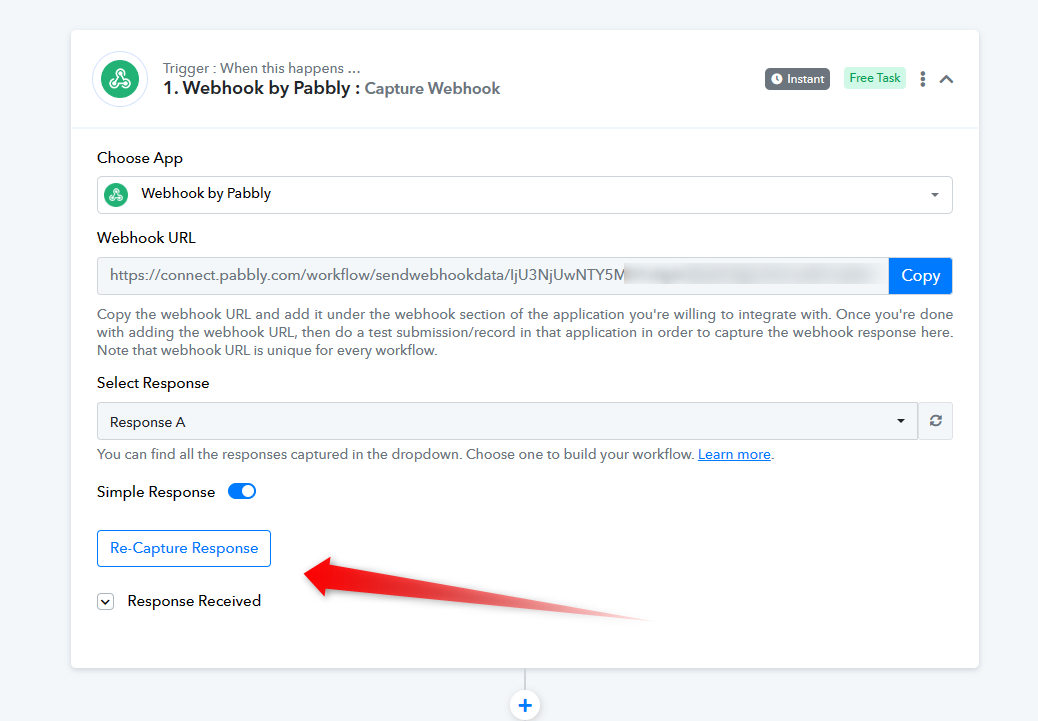Open the Select Response dropdown showing Response A
1038x721 pixels.
point(507,421)
